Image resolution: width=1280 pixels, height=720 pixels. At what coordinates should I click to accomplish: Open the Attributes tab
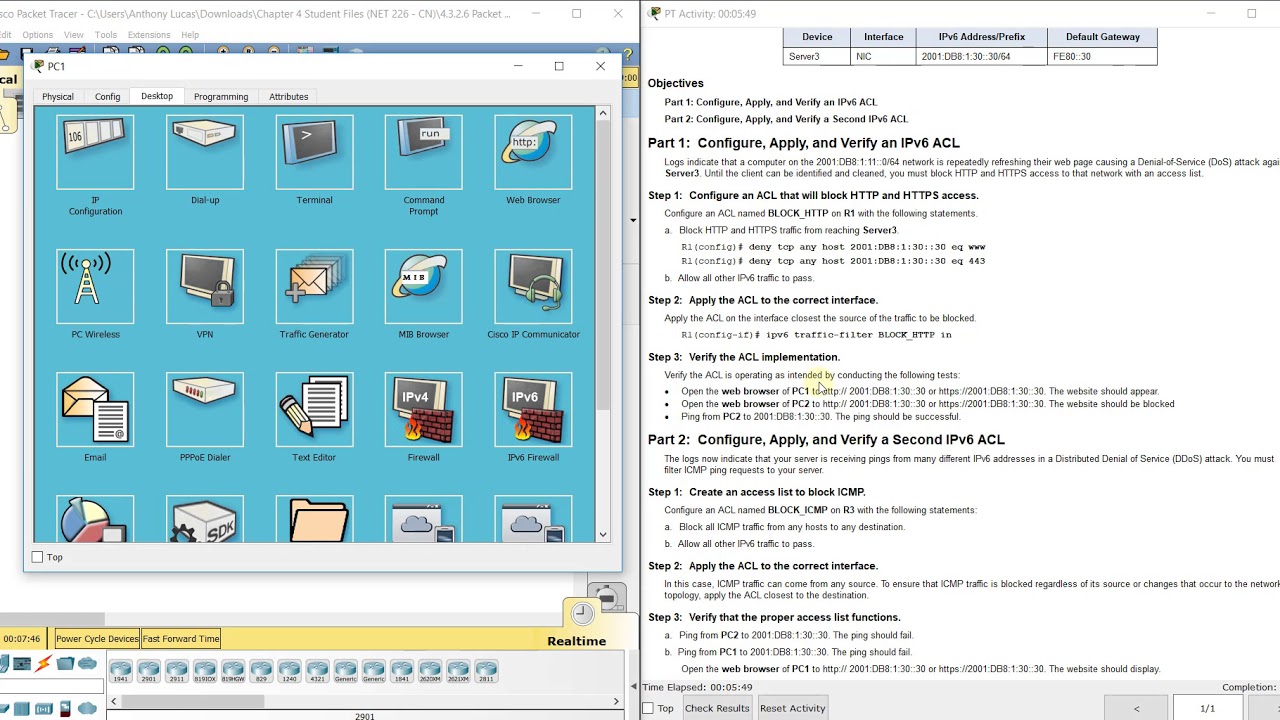(289, 97)
